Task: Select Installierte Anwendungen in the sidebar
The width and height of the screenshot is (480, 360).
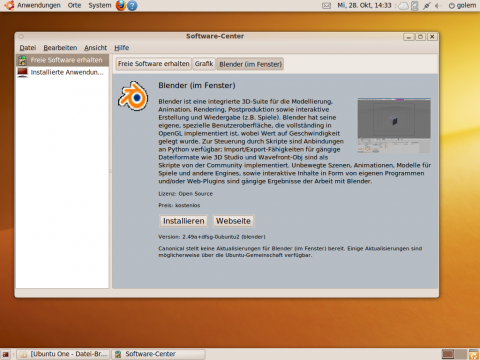Action: point(62,72)
